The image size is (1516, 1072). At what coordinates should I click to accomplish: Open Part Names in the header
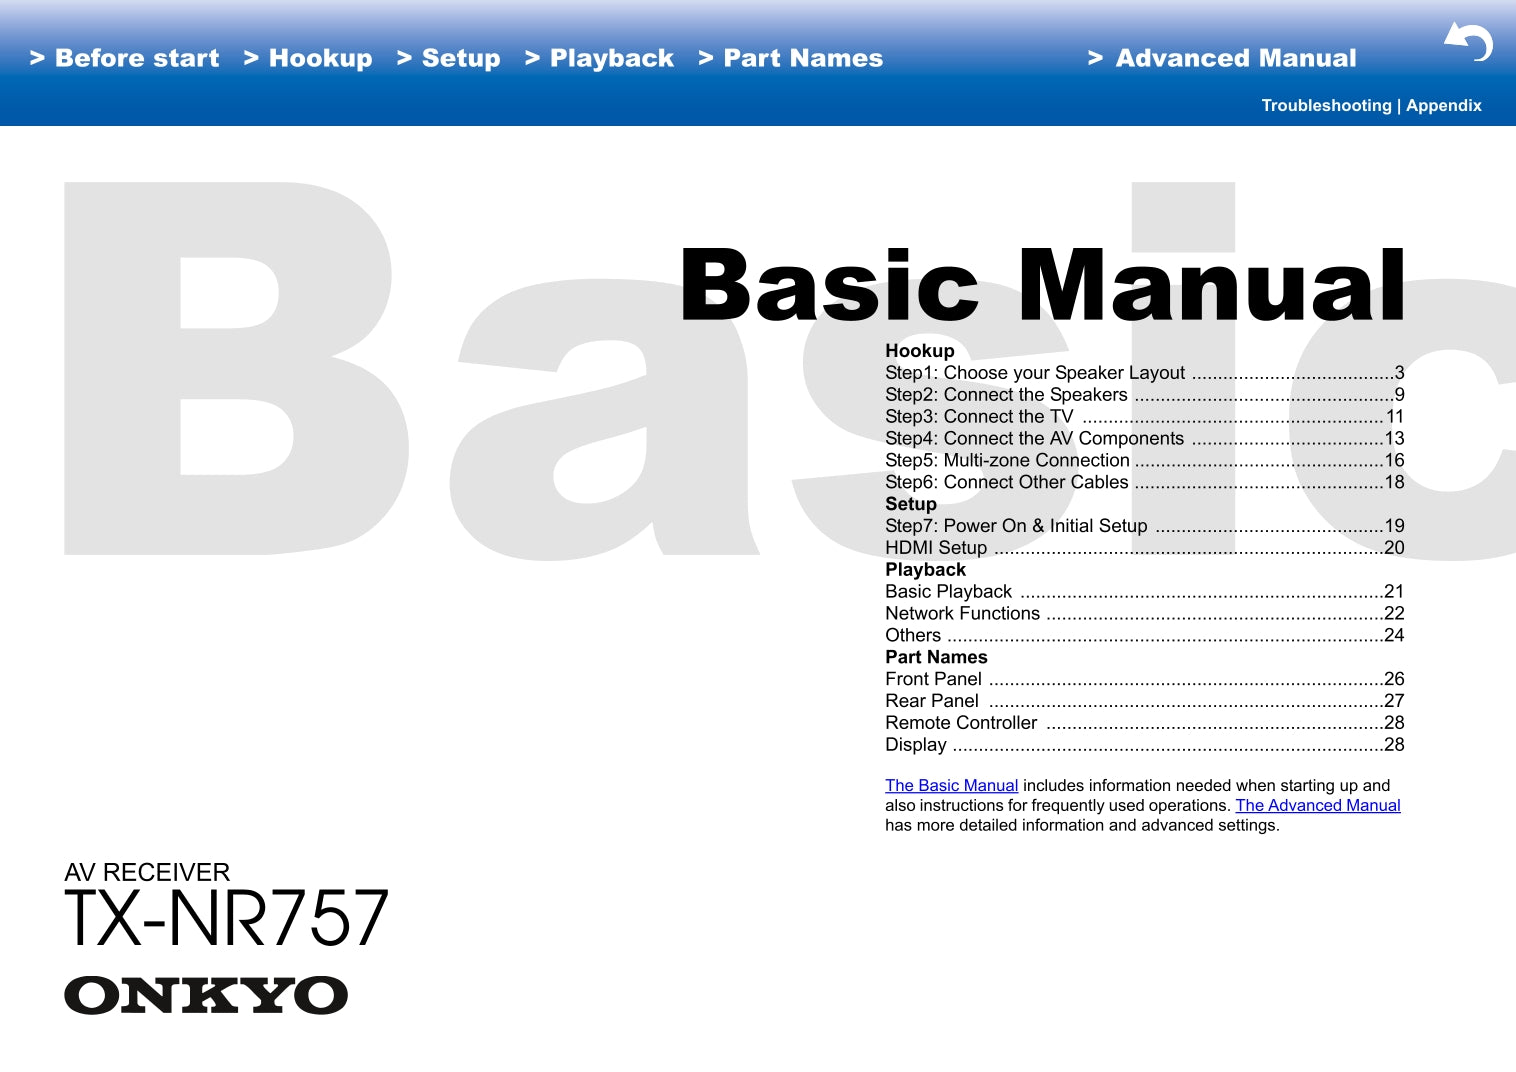point(791,58)
